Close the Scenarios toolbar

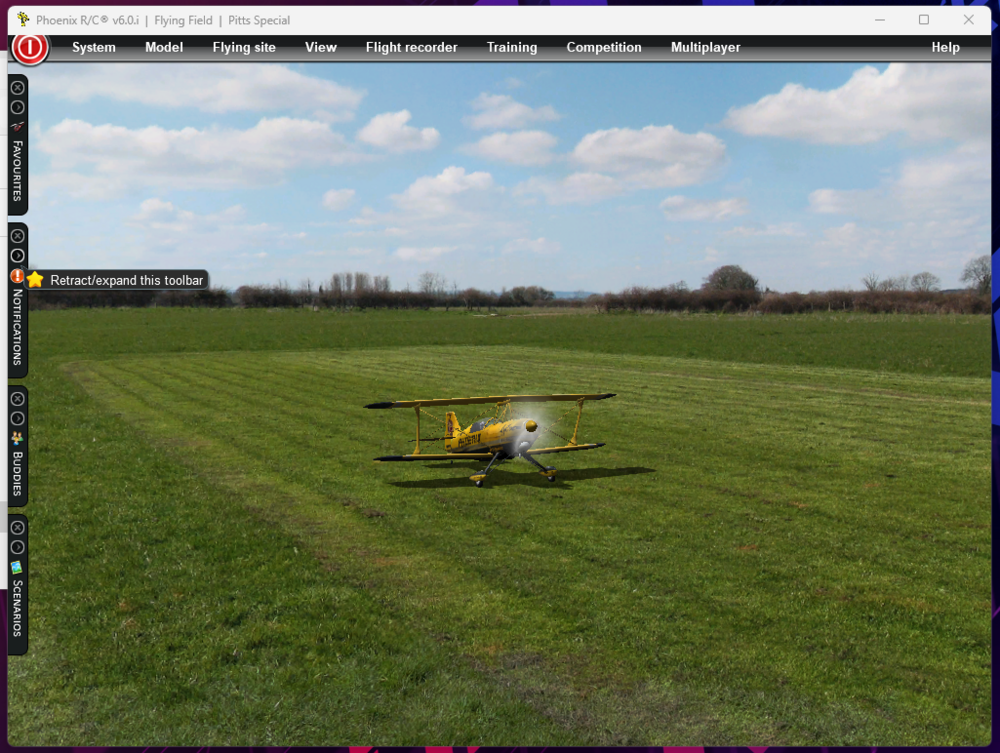click(x=17, y=528)
